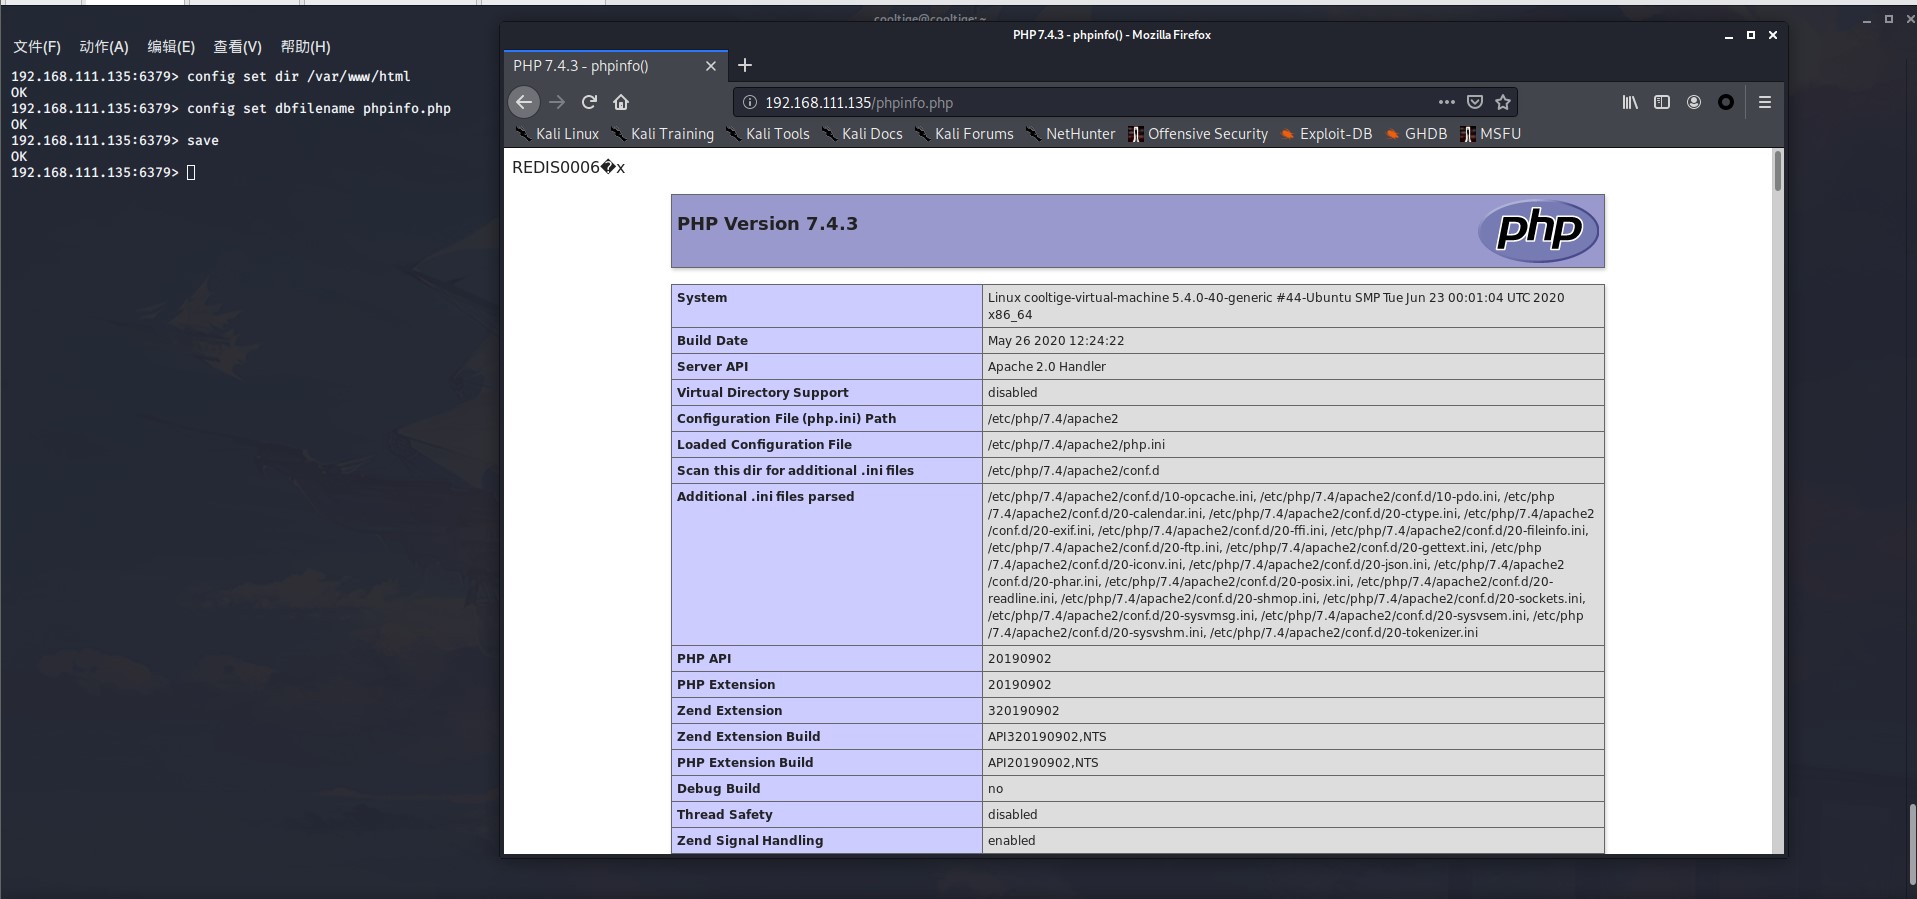1917x899 pixels.
Task: Click Firefox page vertical scrollbar thumb
Action: 1777,171
